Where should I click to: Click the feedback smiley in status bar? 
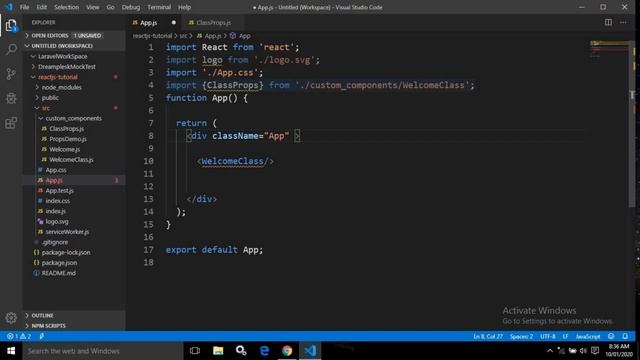611,336
